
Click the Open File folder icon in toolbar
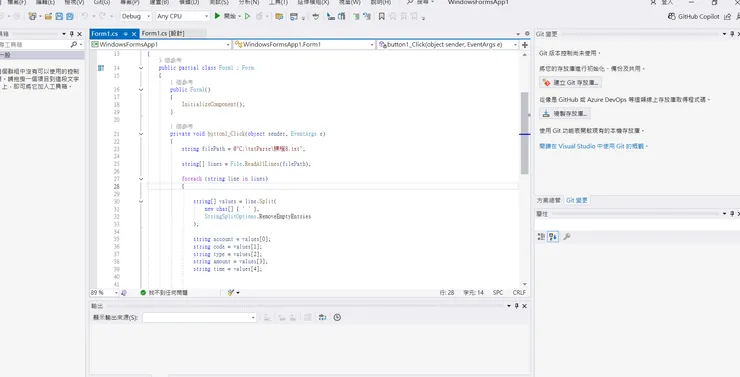48,16
